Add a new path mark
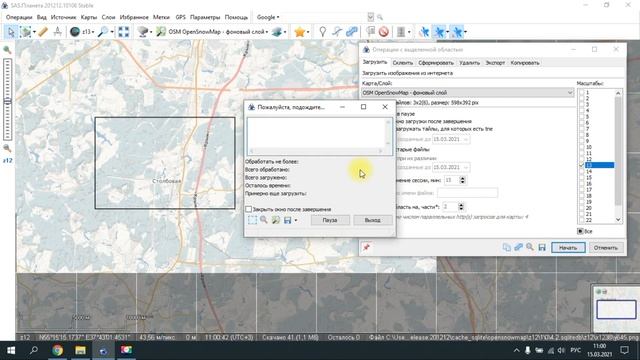This screenshot has width=640, height=360. (337, 32)
